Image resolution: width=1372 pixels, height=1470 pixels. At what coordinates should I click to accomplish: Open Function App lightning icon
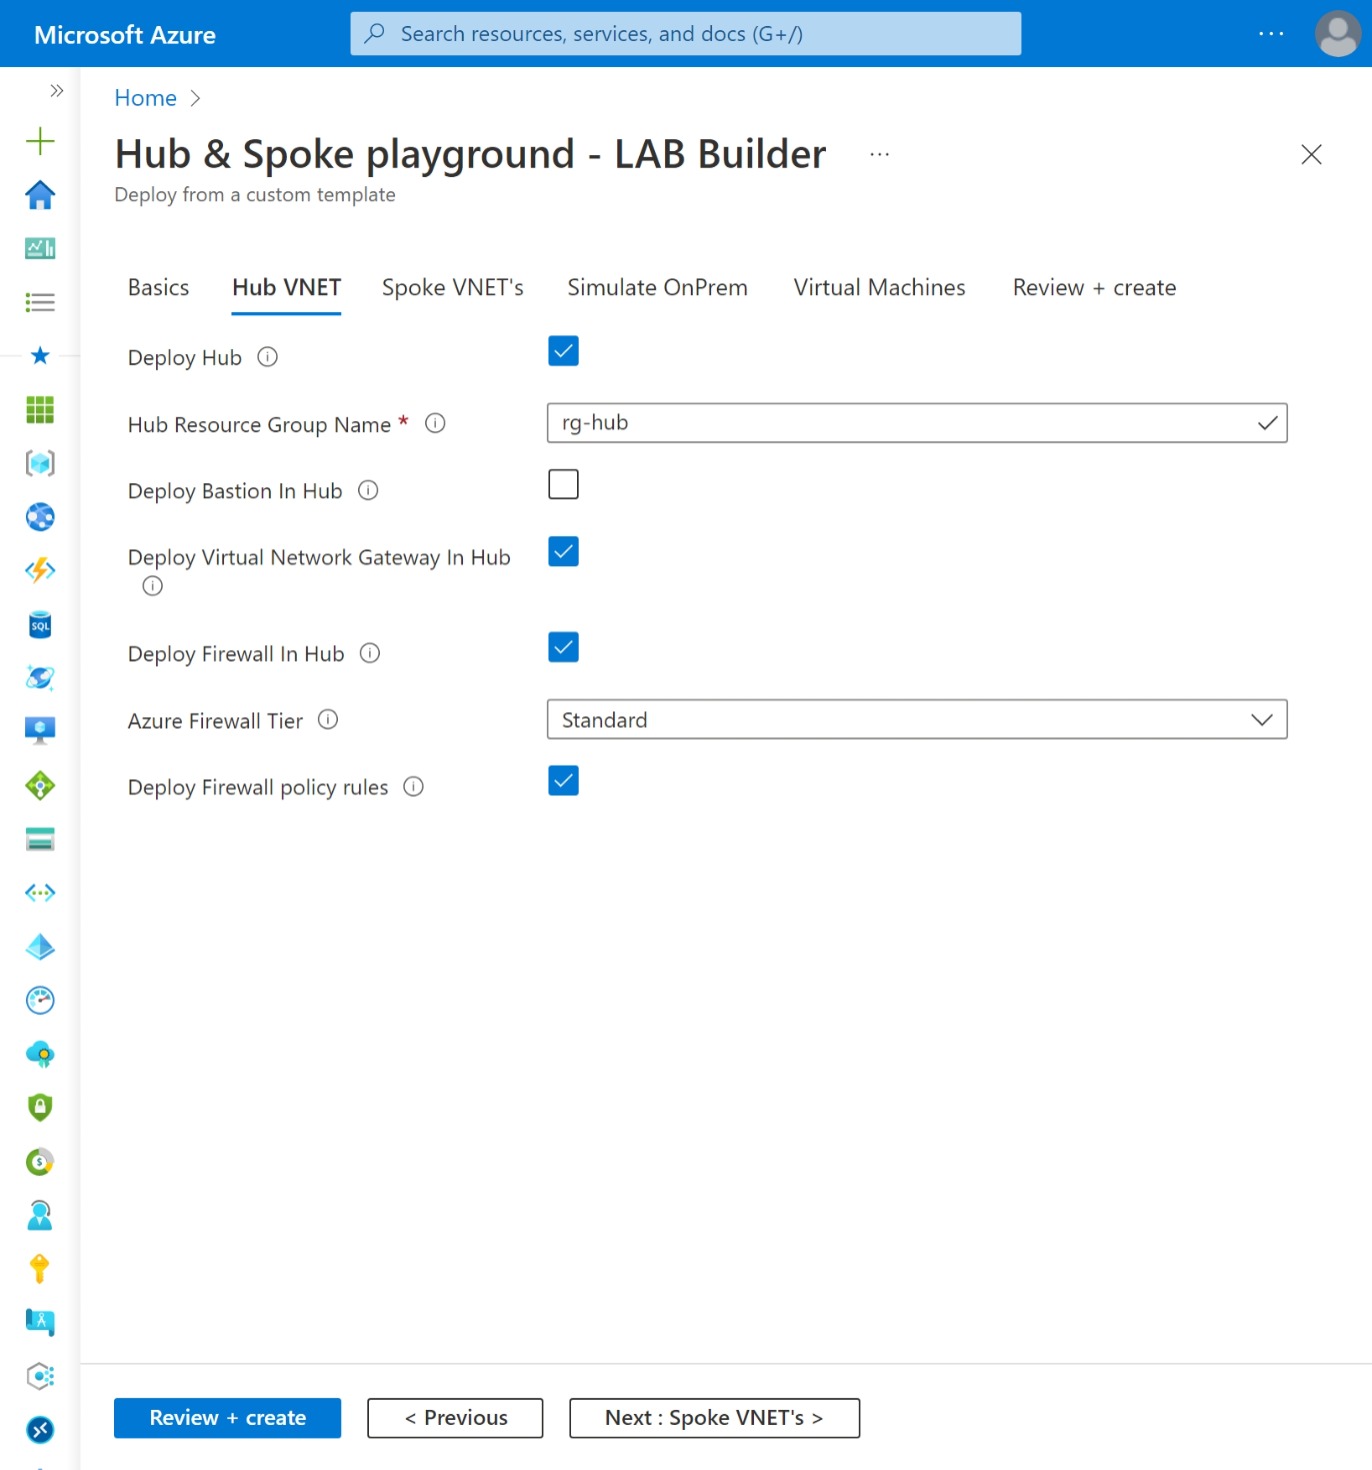(x=40, y=570)
